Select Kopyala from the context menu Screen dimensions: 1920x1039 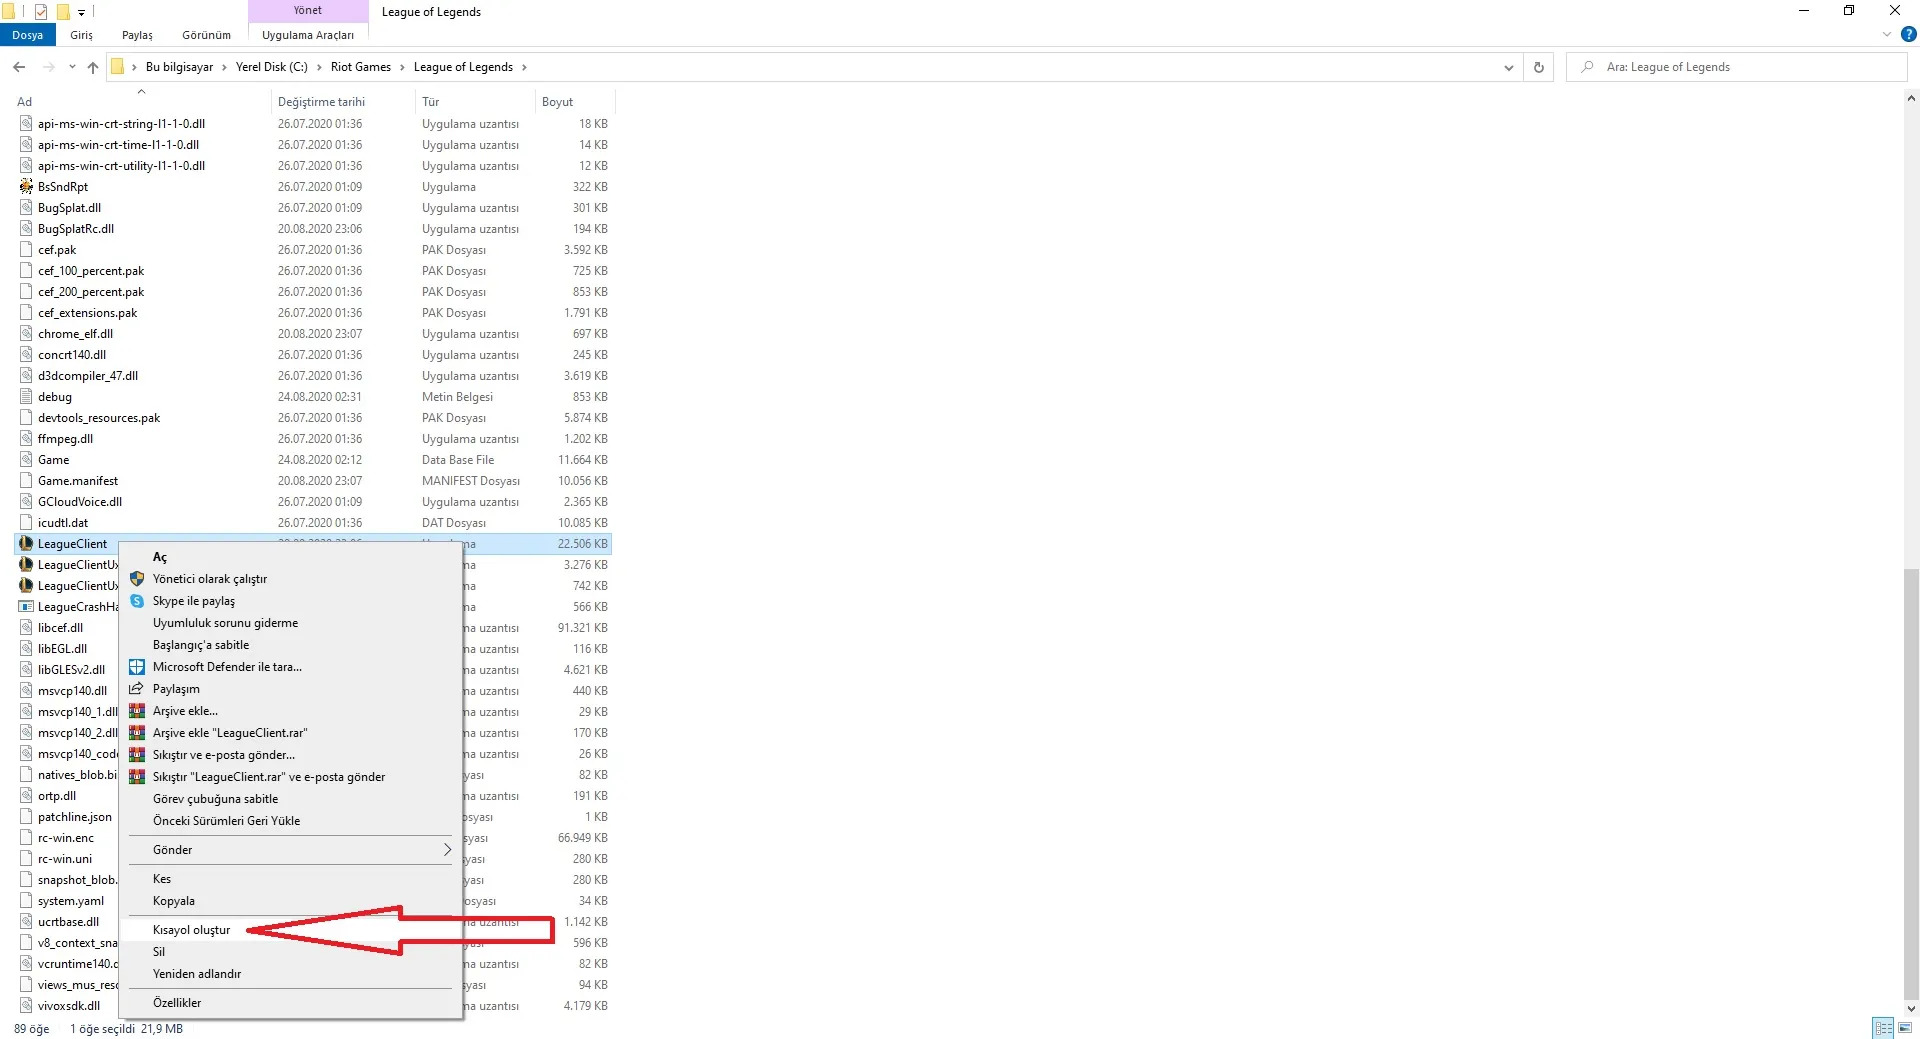pyautogui.click(x=174, y=901)
